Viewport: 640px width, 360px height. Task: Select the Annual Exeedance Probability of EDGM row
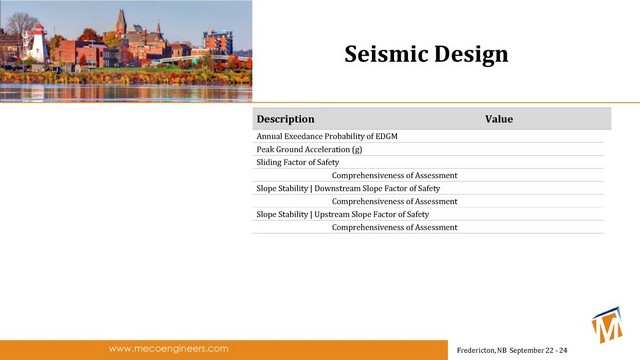point(428,136)
